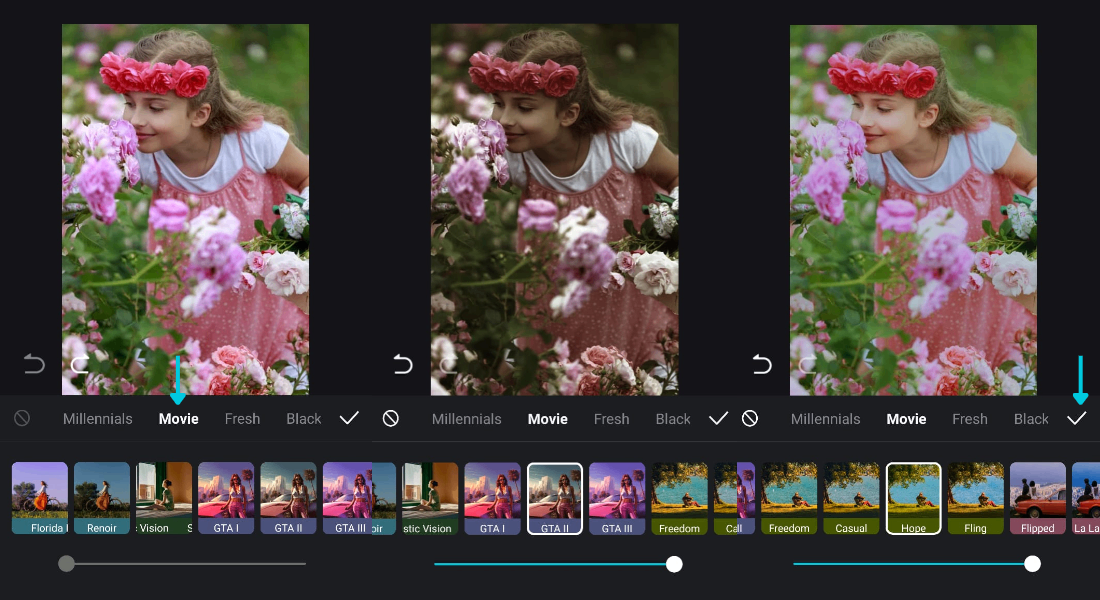Open Millennials category on the middle screen
1100x600 pixels.
(x=467, y=419)
